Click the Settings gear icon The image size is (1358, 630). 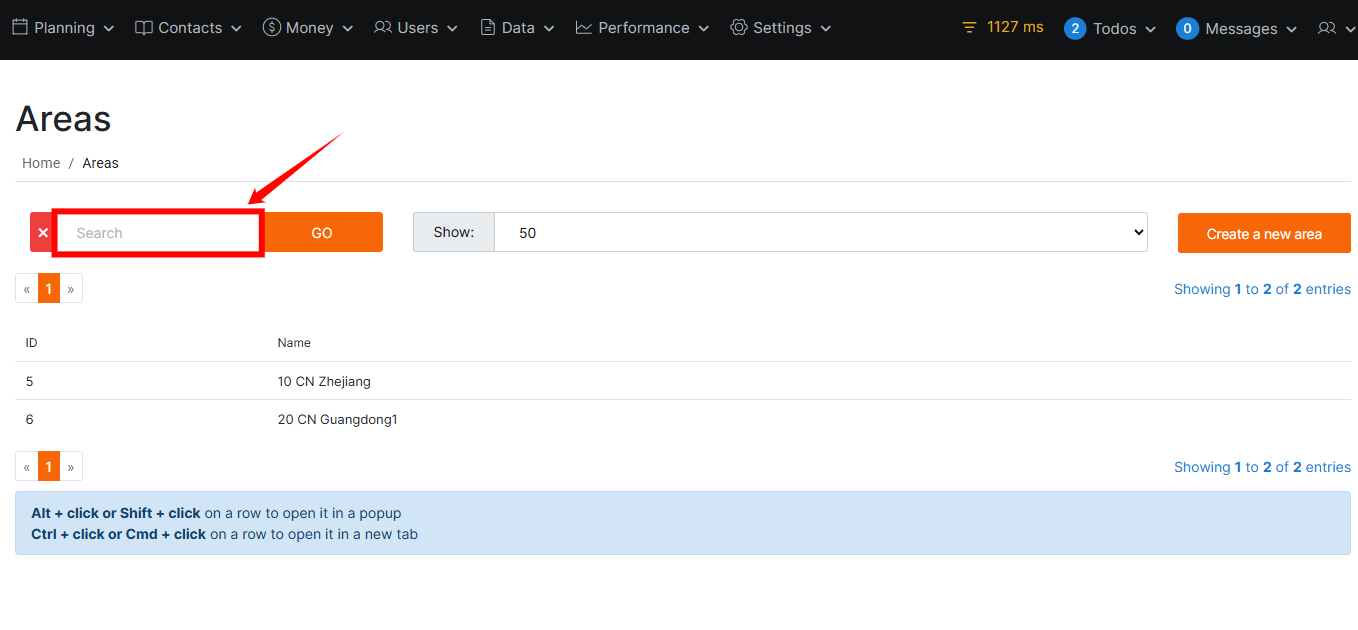click(x=739, y=28)
